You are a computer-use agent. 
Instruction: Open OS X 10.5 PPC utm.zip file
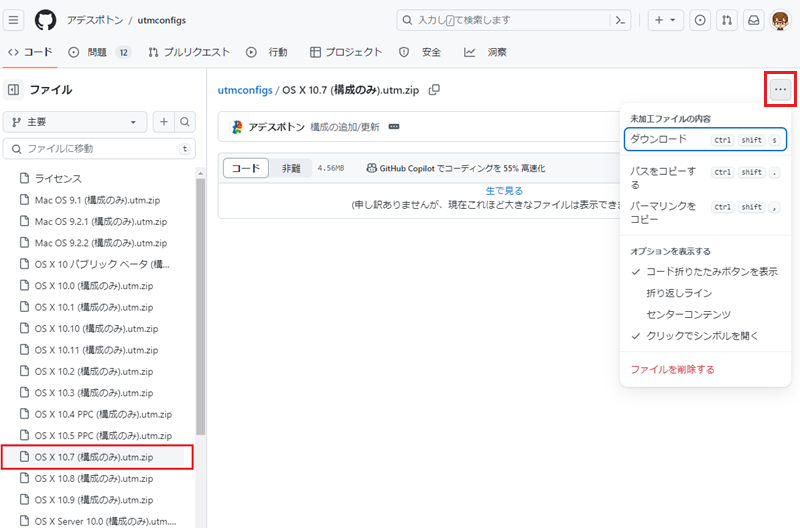point(103,436)
